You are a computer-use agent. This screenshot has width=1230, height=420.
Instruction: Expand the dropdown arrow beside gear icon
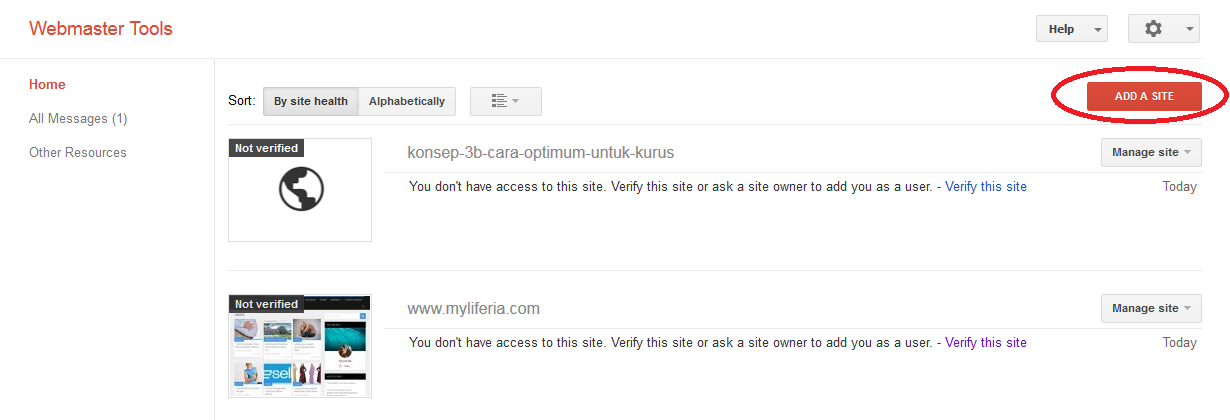tap(1190, 29)
